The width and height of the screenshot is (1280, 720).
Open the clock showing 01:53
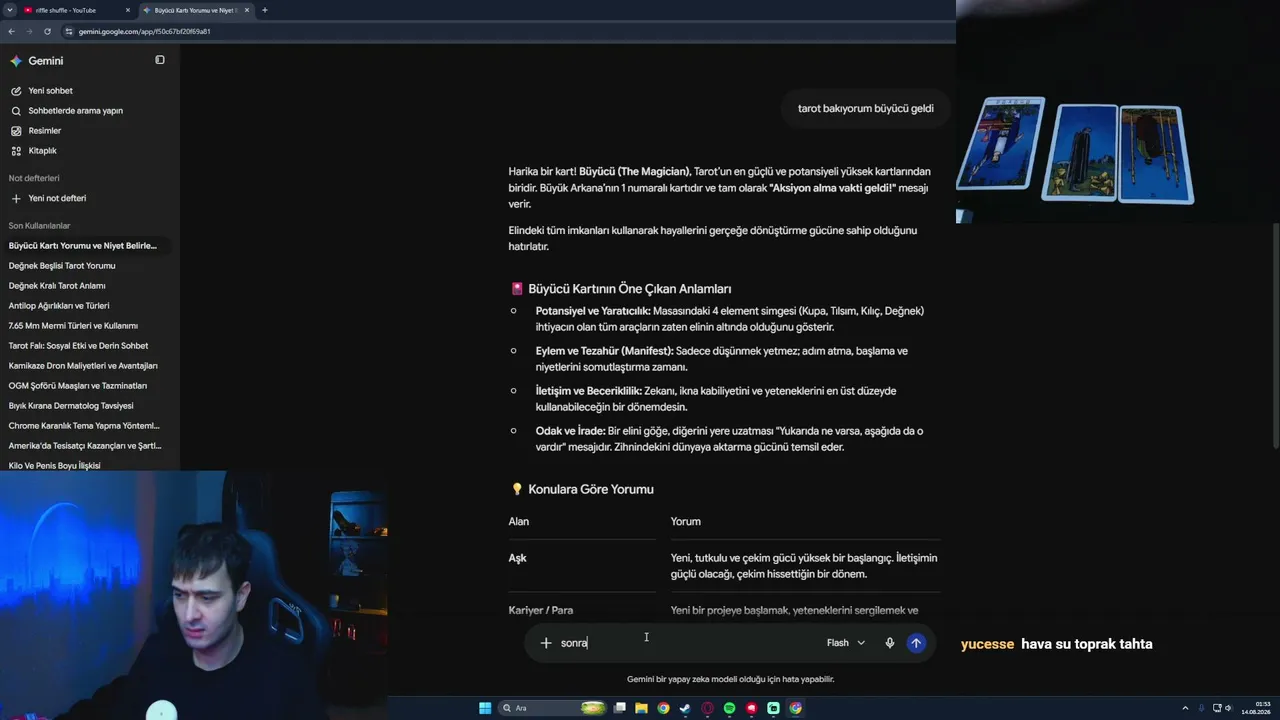1255,708
